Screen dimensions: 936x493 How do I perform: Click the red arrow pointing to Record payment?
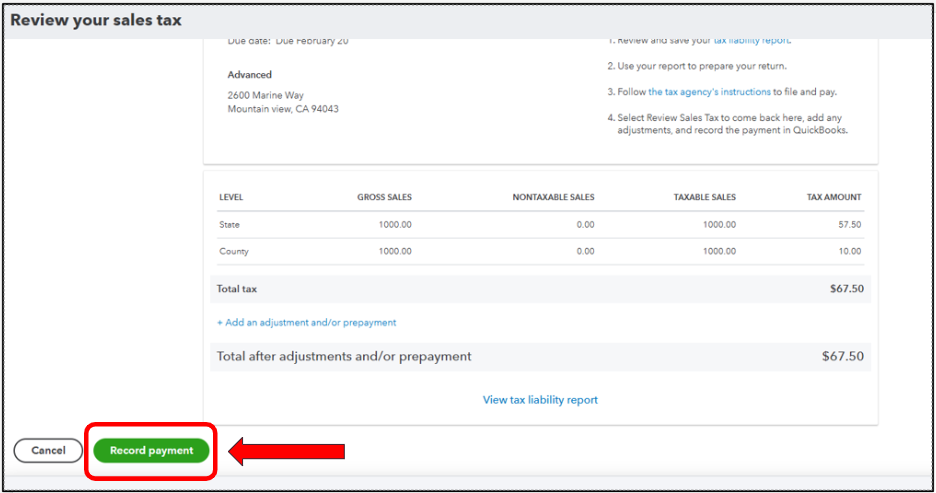coord(287,451)
